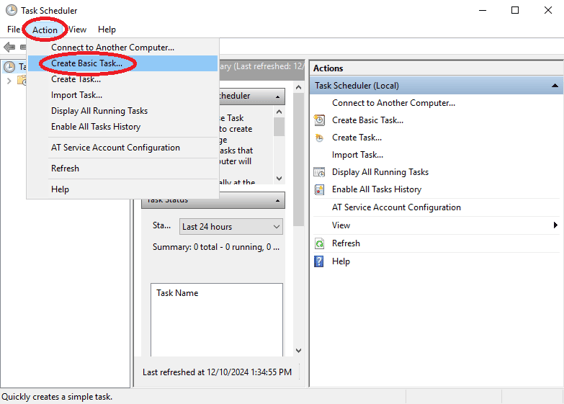Select the Task Scheduler clock icon in tree
This screenshot has width=564, height=404.
point(9,67)
